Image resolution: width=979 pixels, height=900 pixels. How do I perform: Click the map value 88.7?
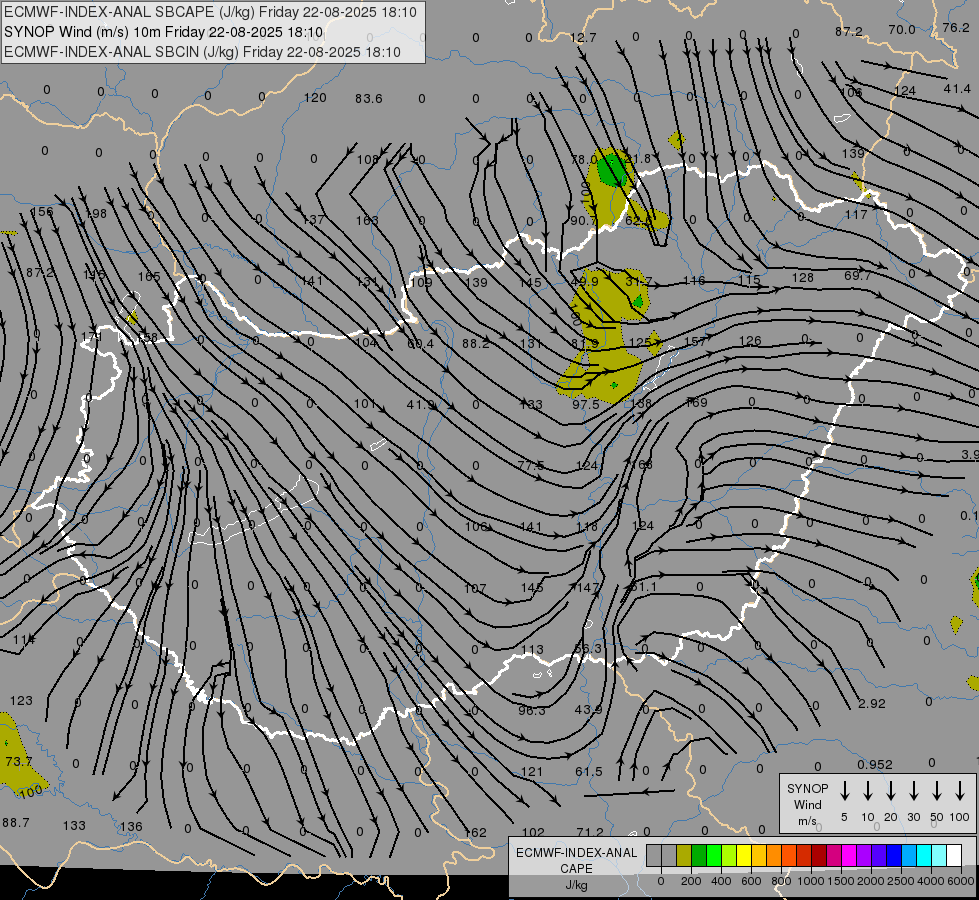[x=16, y=823]
